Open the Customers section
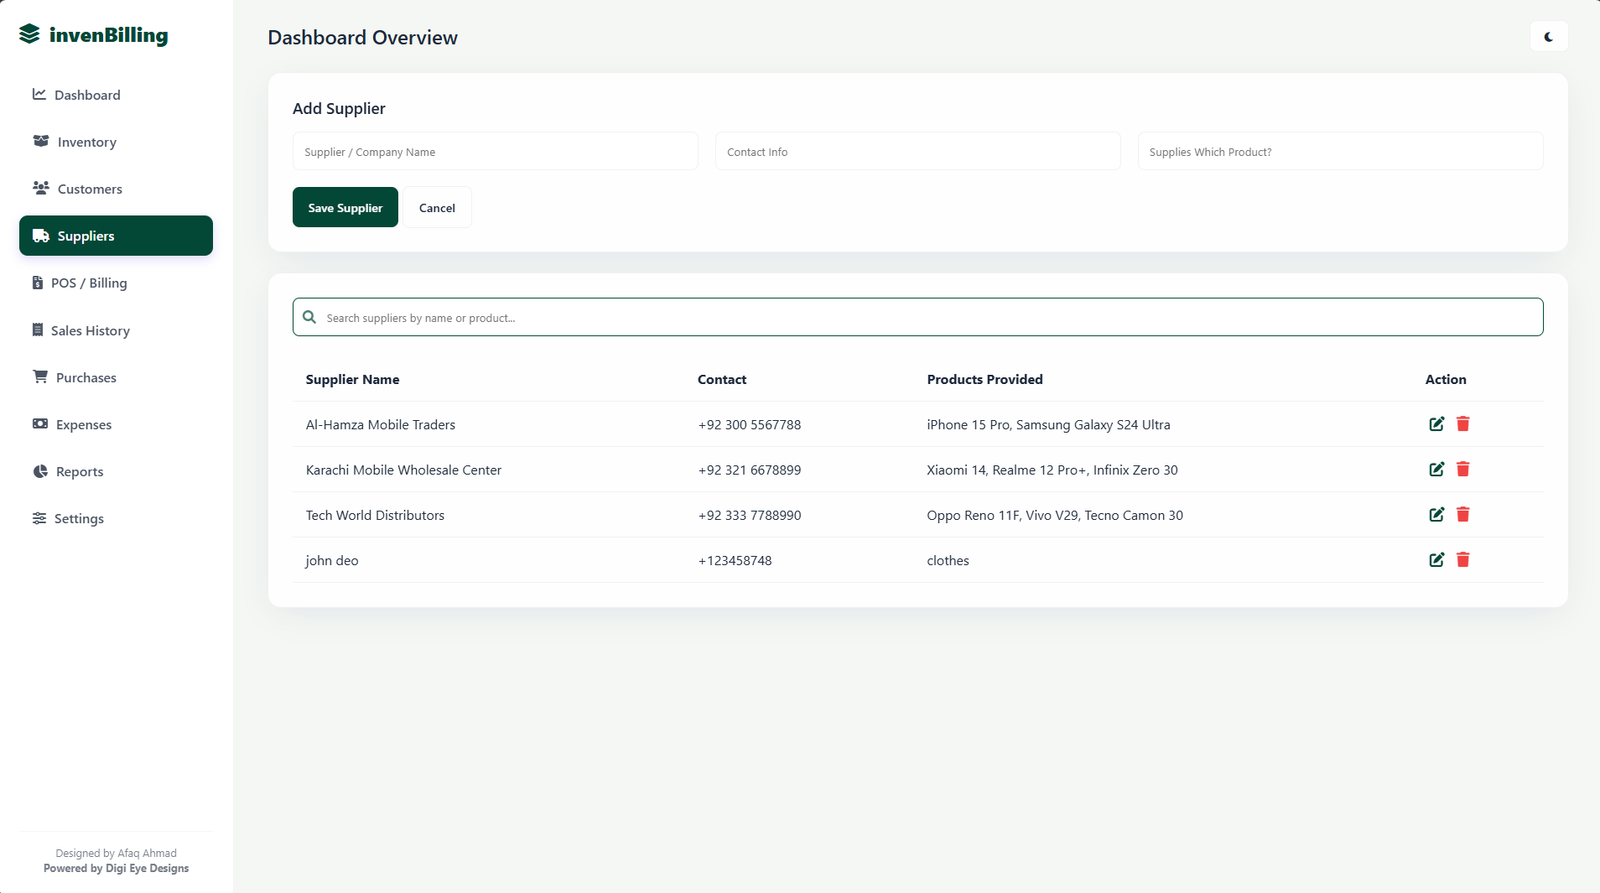This screenshot has height=893, width=1600. click(89, 189)
